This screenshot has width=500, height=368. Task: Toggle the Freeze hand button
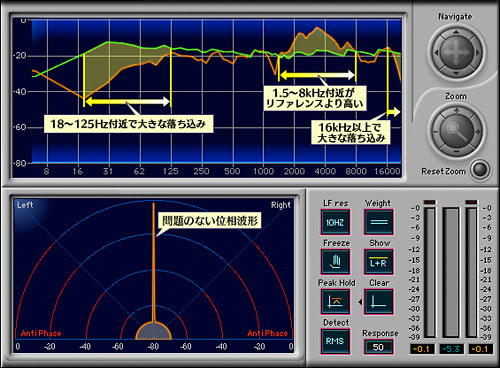pos(336,261)
